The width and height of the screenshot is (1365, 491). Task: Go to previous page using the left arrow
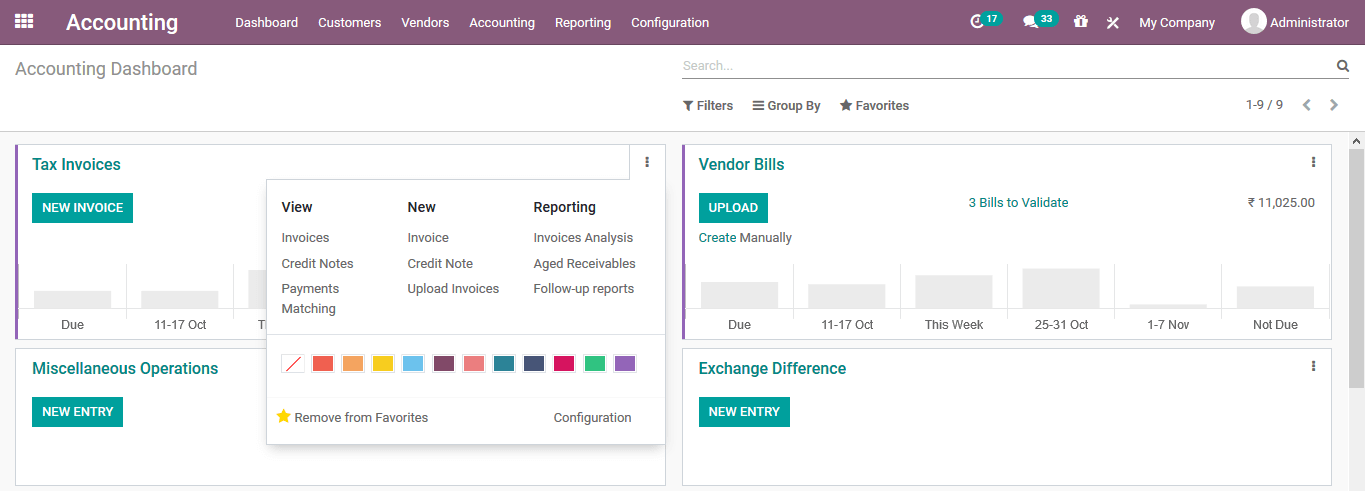click(x=1306, y=105)
